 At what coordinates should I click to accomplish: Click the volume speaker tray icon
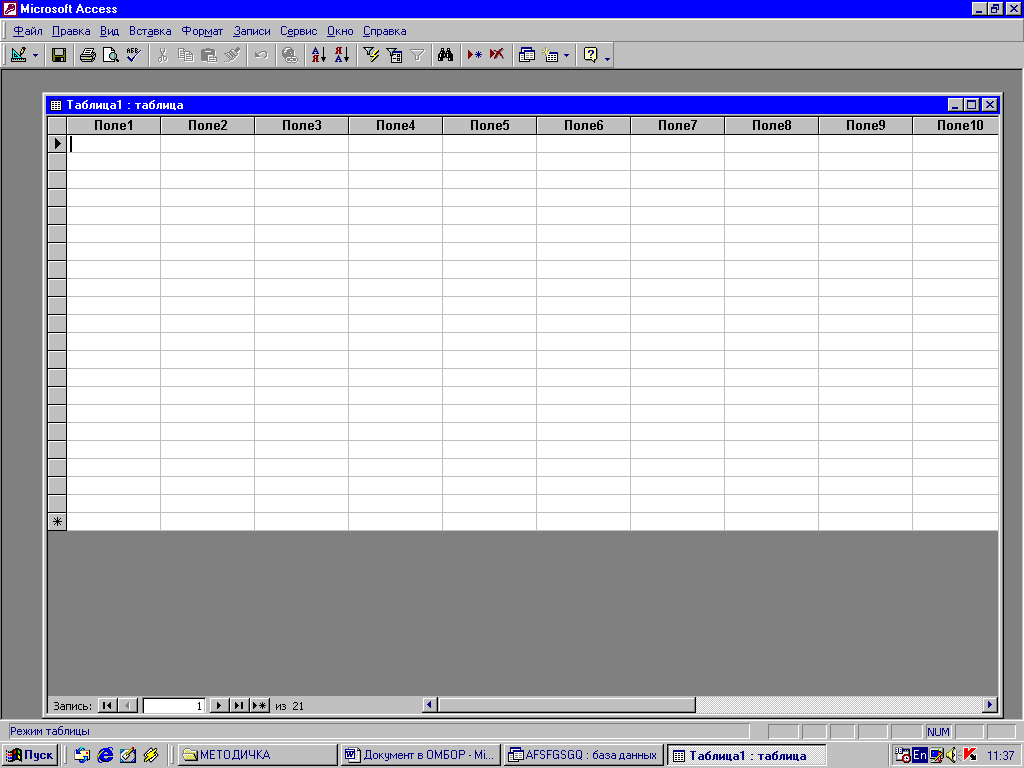coord(952,755)
